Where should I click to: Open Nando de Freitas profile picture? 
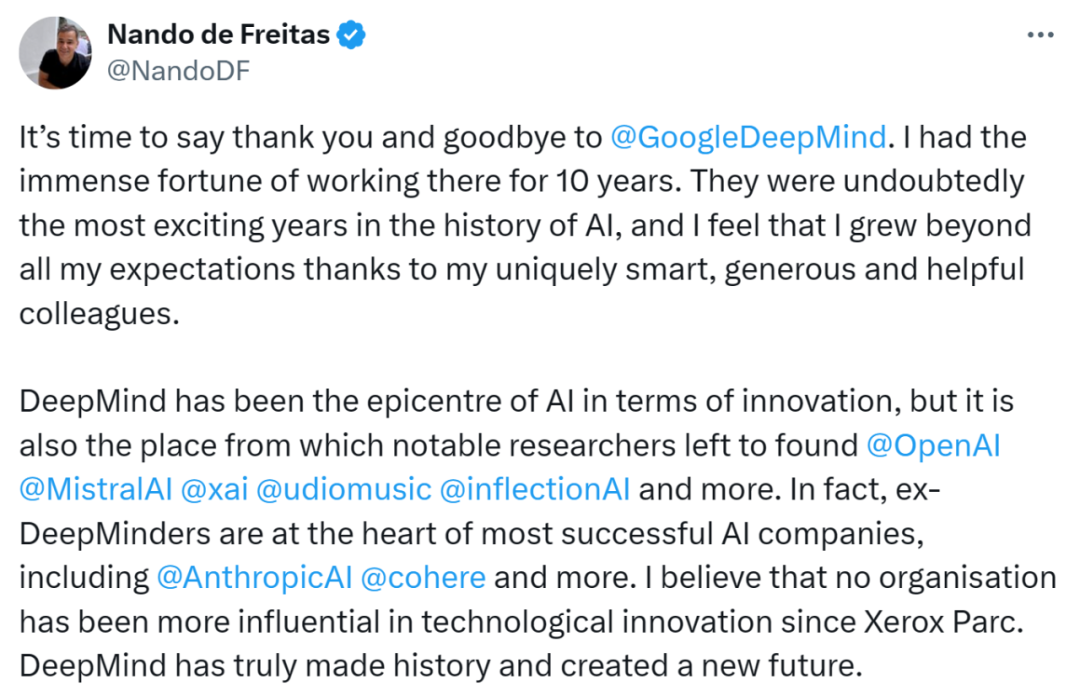pyautogui.click(x=56, y=52)
